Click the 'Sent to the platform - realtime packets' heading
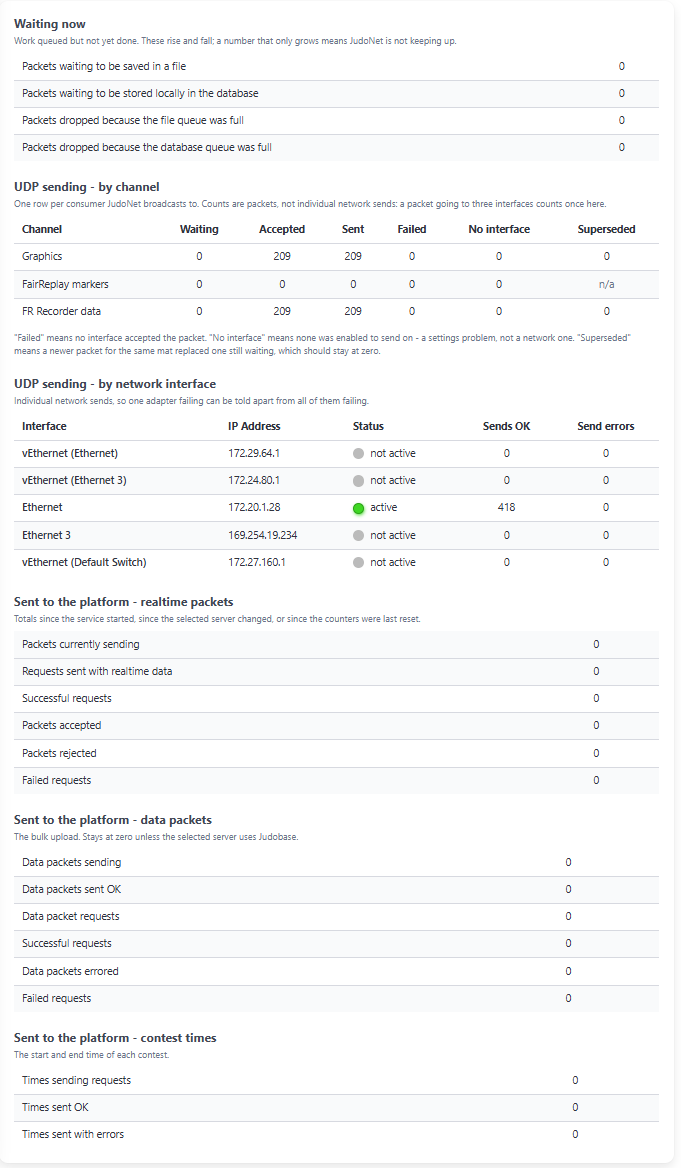This screenshot has width=681, height=1168. pyautogui.click(x=124, y=602)
